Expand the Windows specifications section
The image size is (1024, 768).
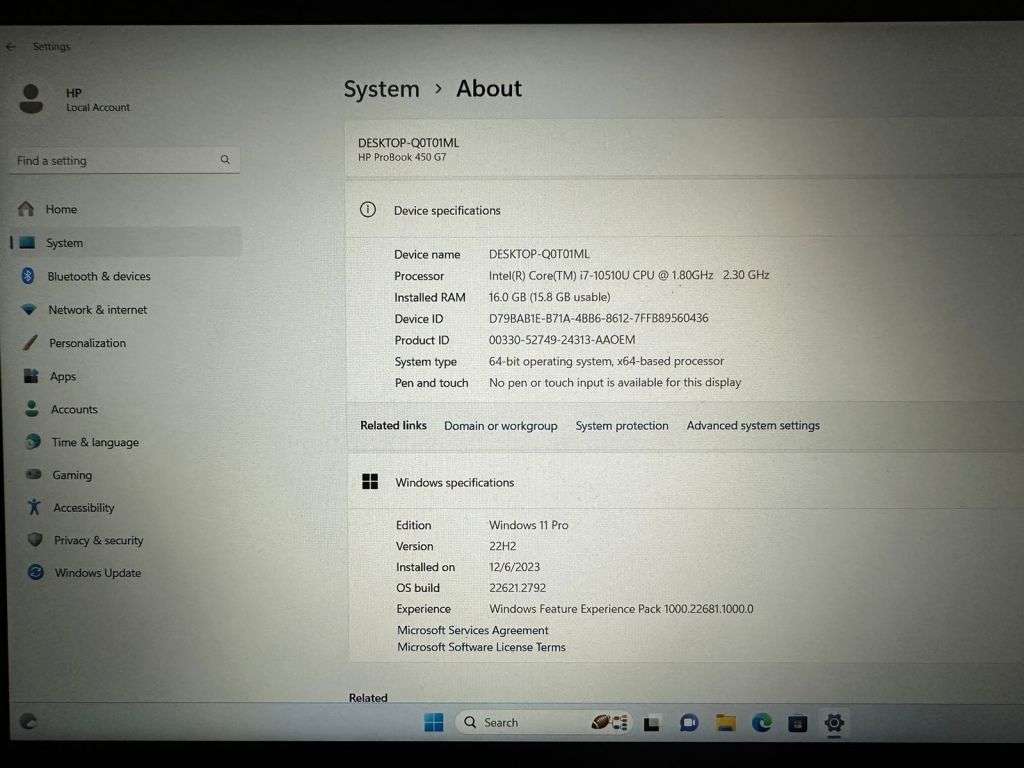[x=454, y=482]
